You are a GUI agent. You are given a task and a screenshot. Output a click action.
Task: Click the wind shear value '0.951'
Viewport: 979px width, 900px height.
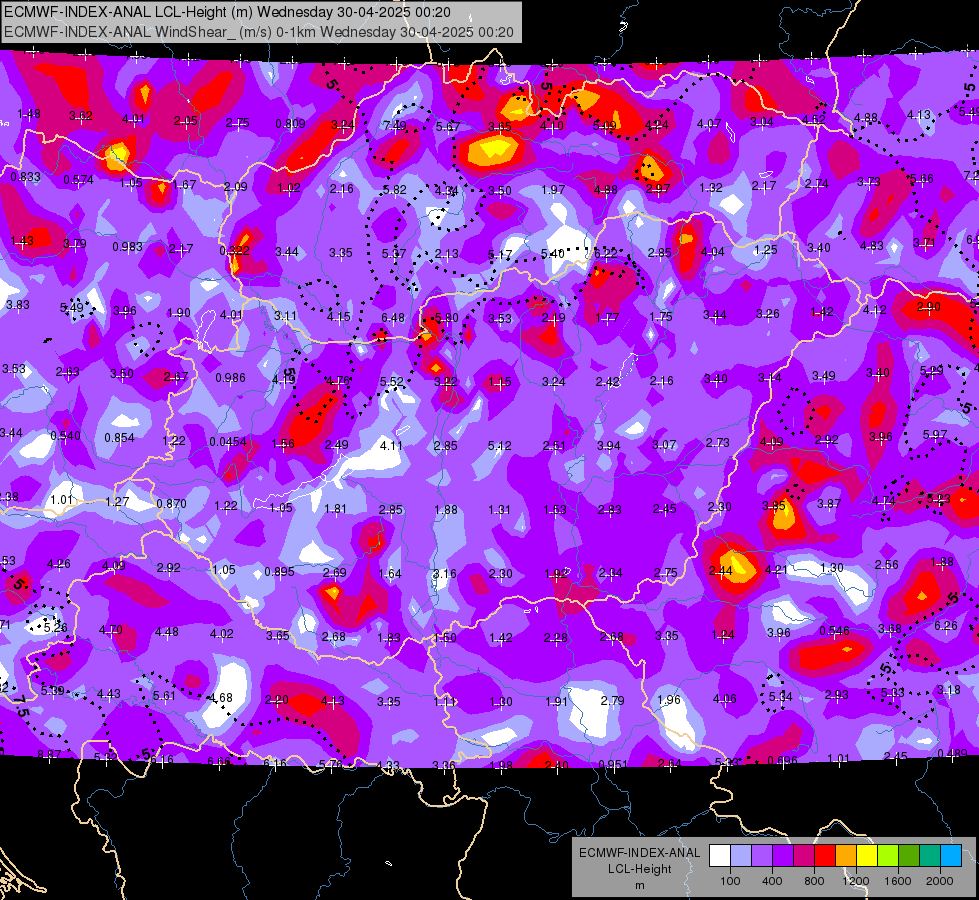point(613,765)
